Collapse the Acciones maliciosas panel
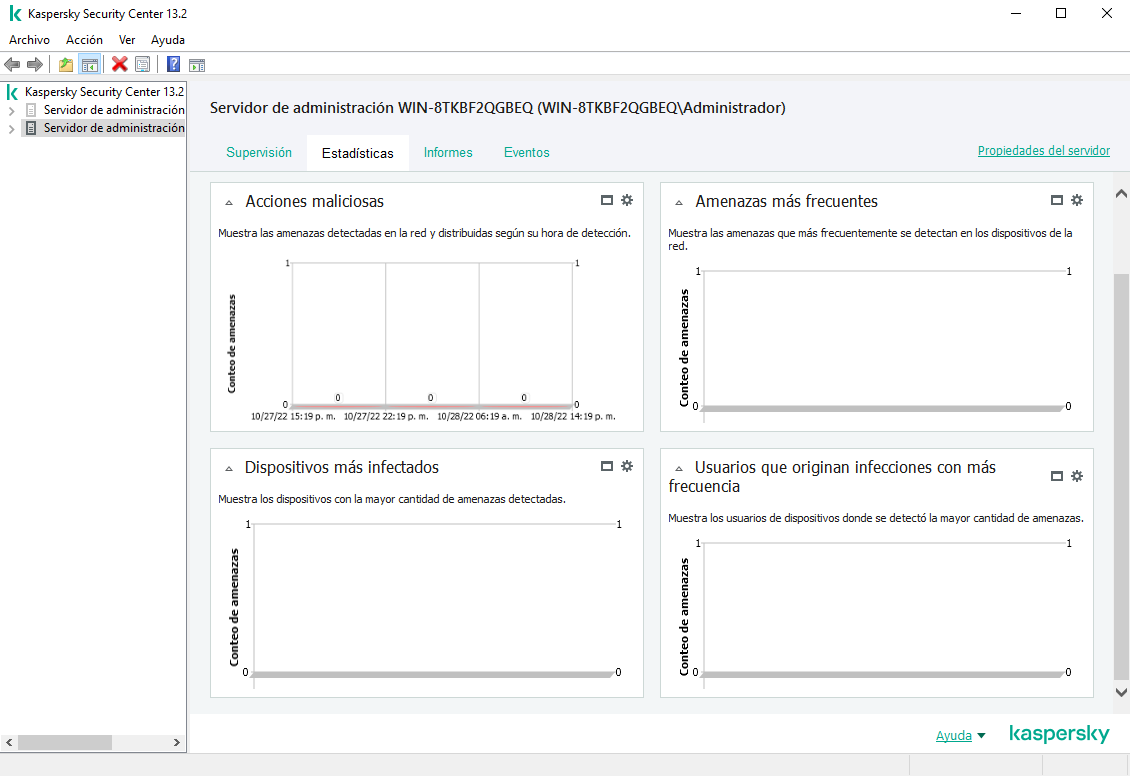 click(229, 203)
